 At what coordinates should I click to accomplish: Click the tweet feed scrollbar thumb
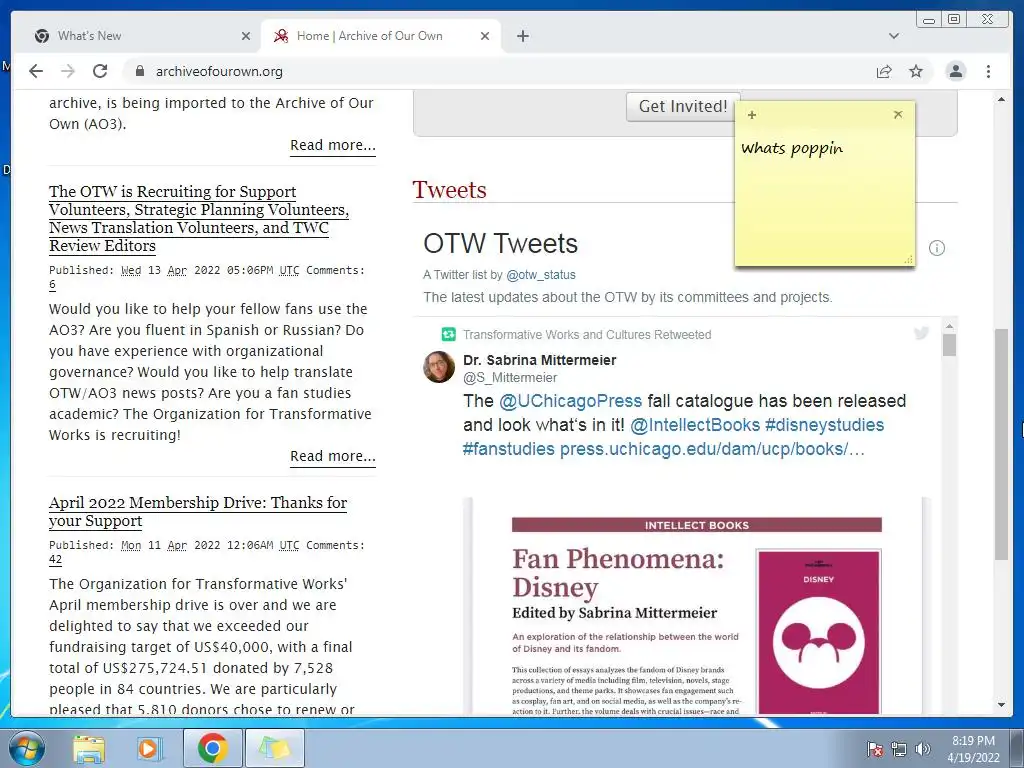(950, 344)
